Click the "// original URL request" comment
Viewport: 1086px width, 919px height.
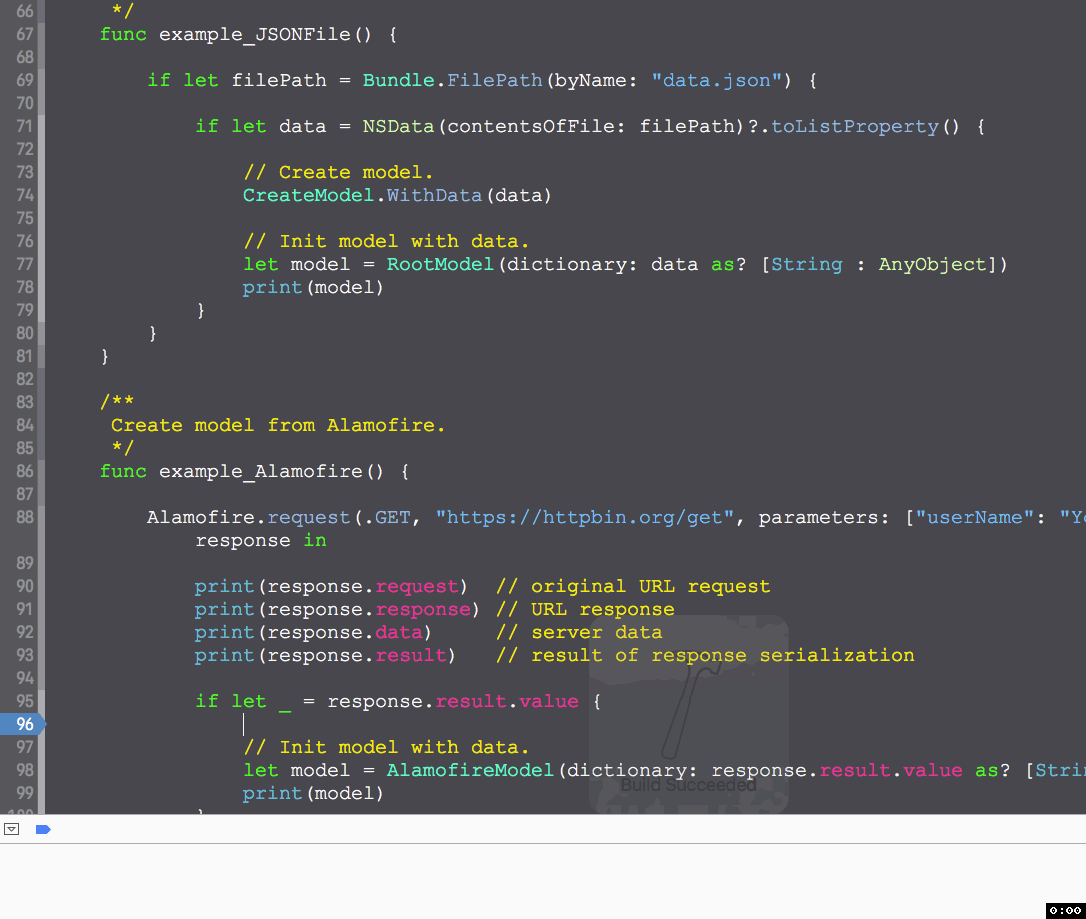633,586
